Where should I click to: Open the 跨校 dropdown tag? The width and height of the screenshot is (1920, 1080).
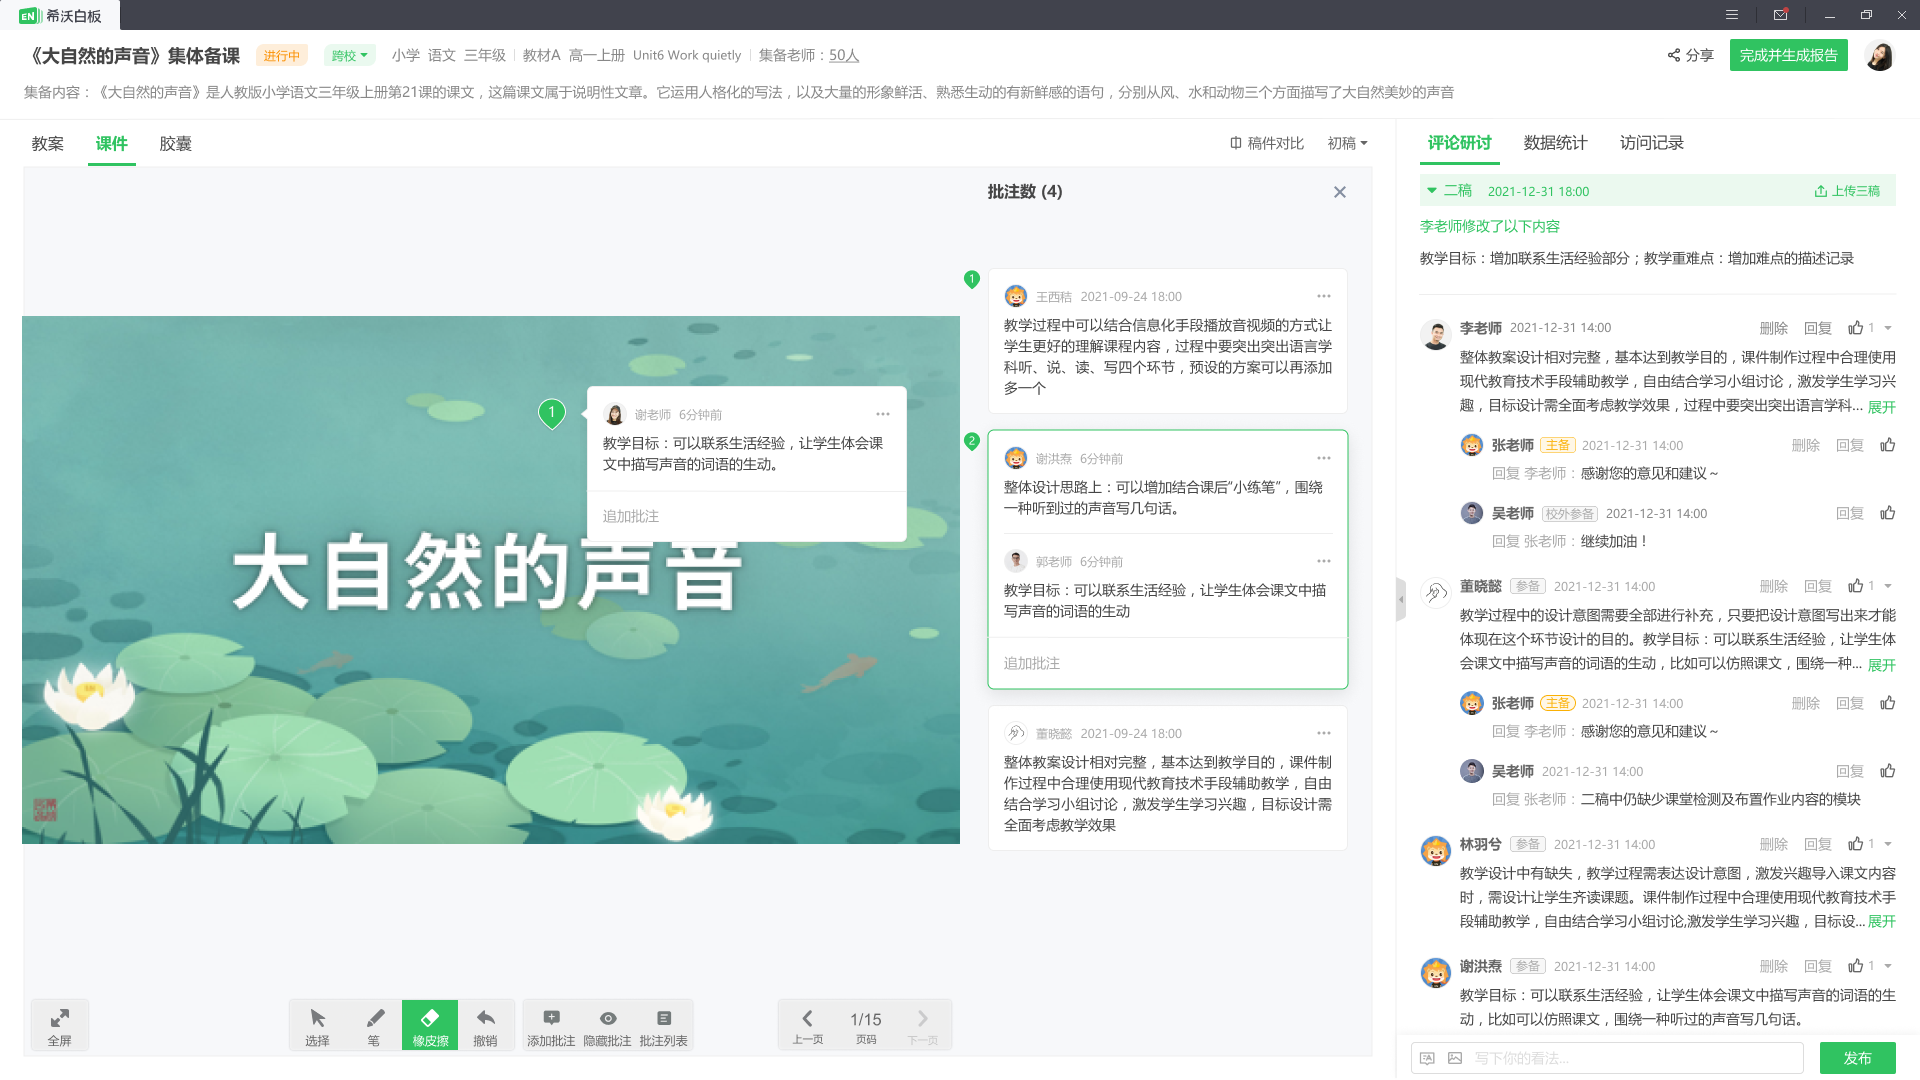[350, 56]
